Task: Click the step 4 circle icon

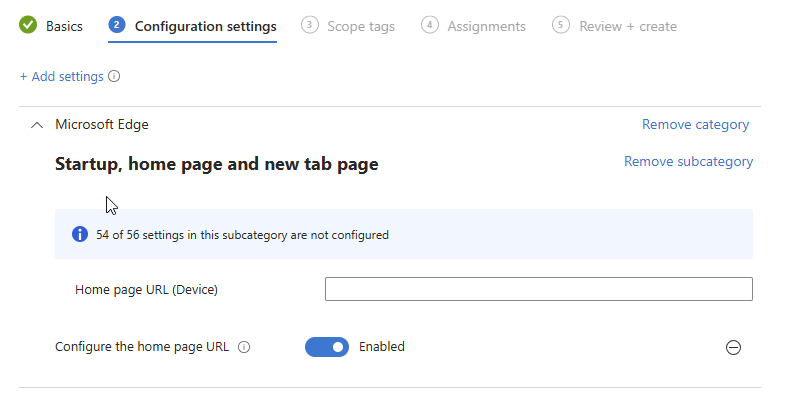Action: coord(429,25)
